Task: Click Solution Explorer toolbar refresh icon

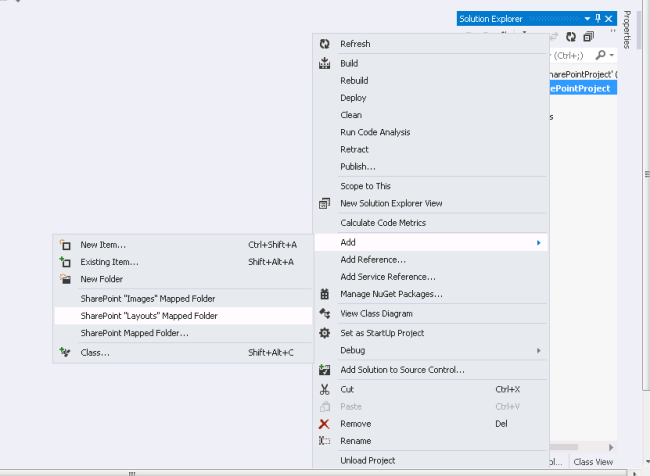Action: click(571, 37)
